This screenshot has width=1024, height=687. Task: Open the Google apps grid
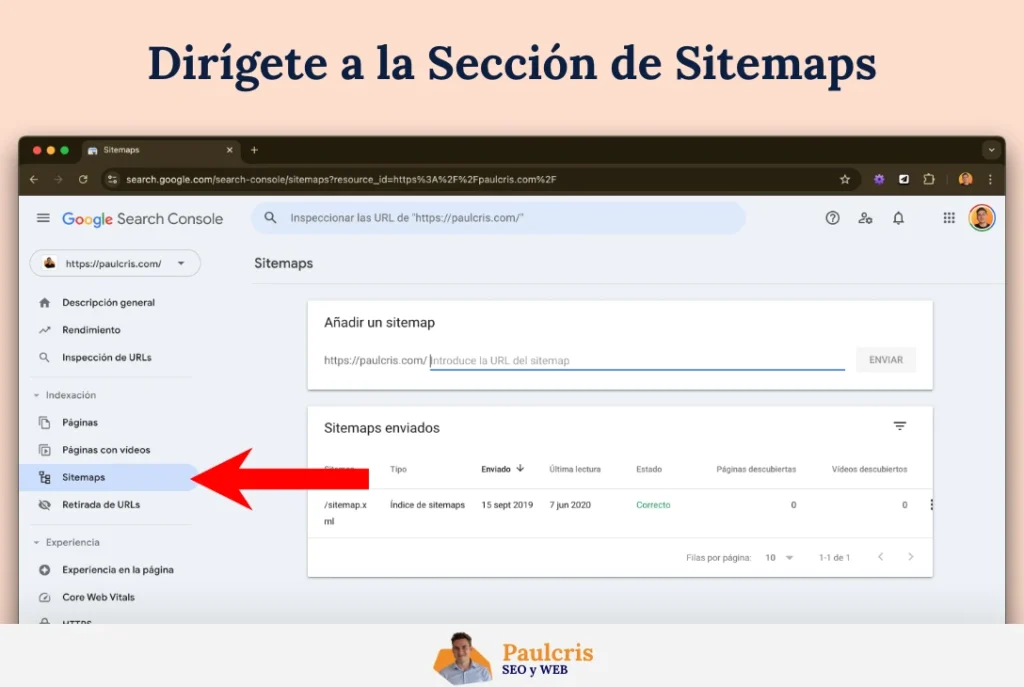click(949, 218)
